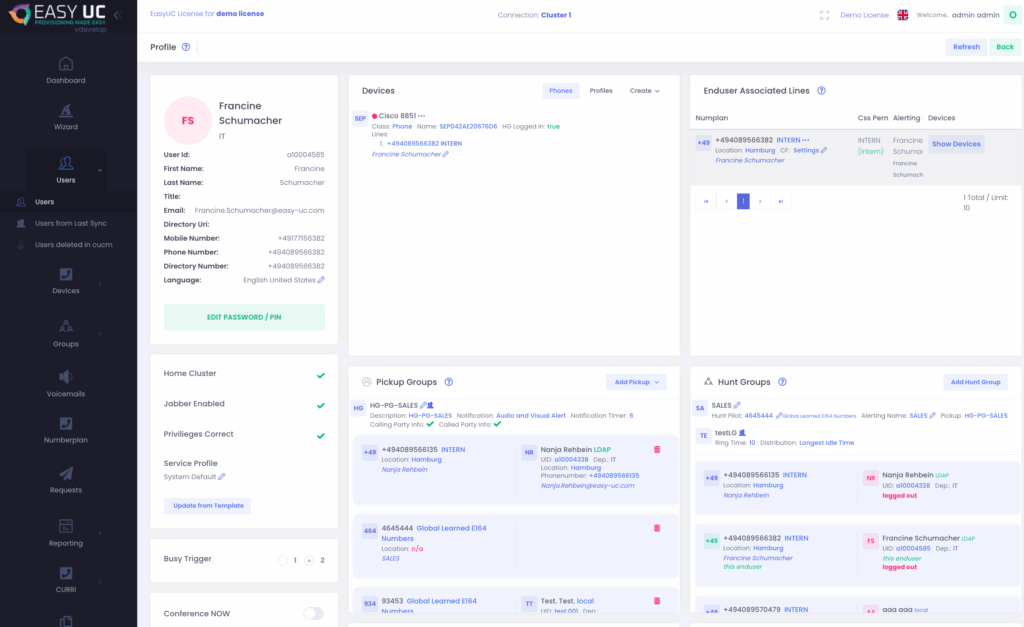Screen dimensions: 1024x627
Task: Open Users from Last Sync
Action: click(65, 223)
